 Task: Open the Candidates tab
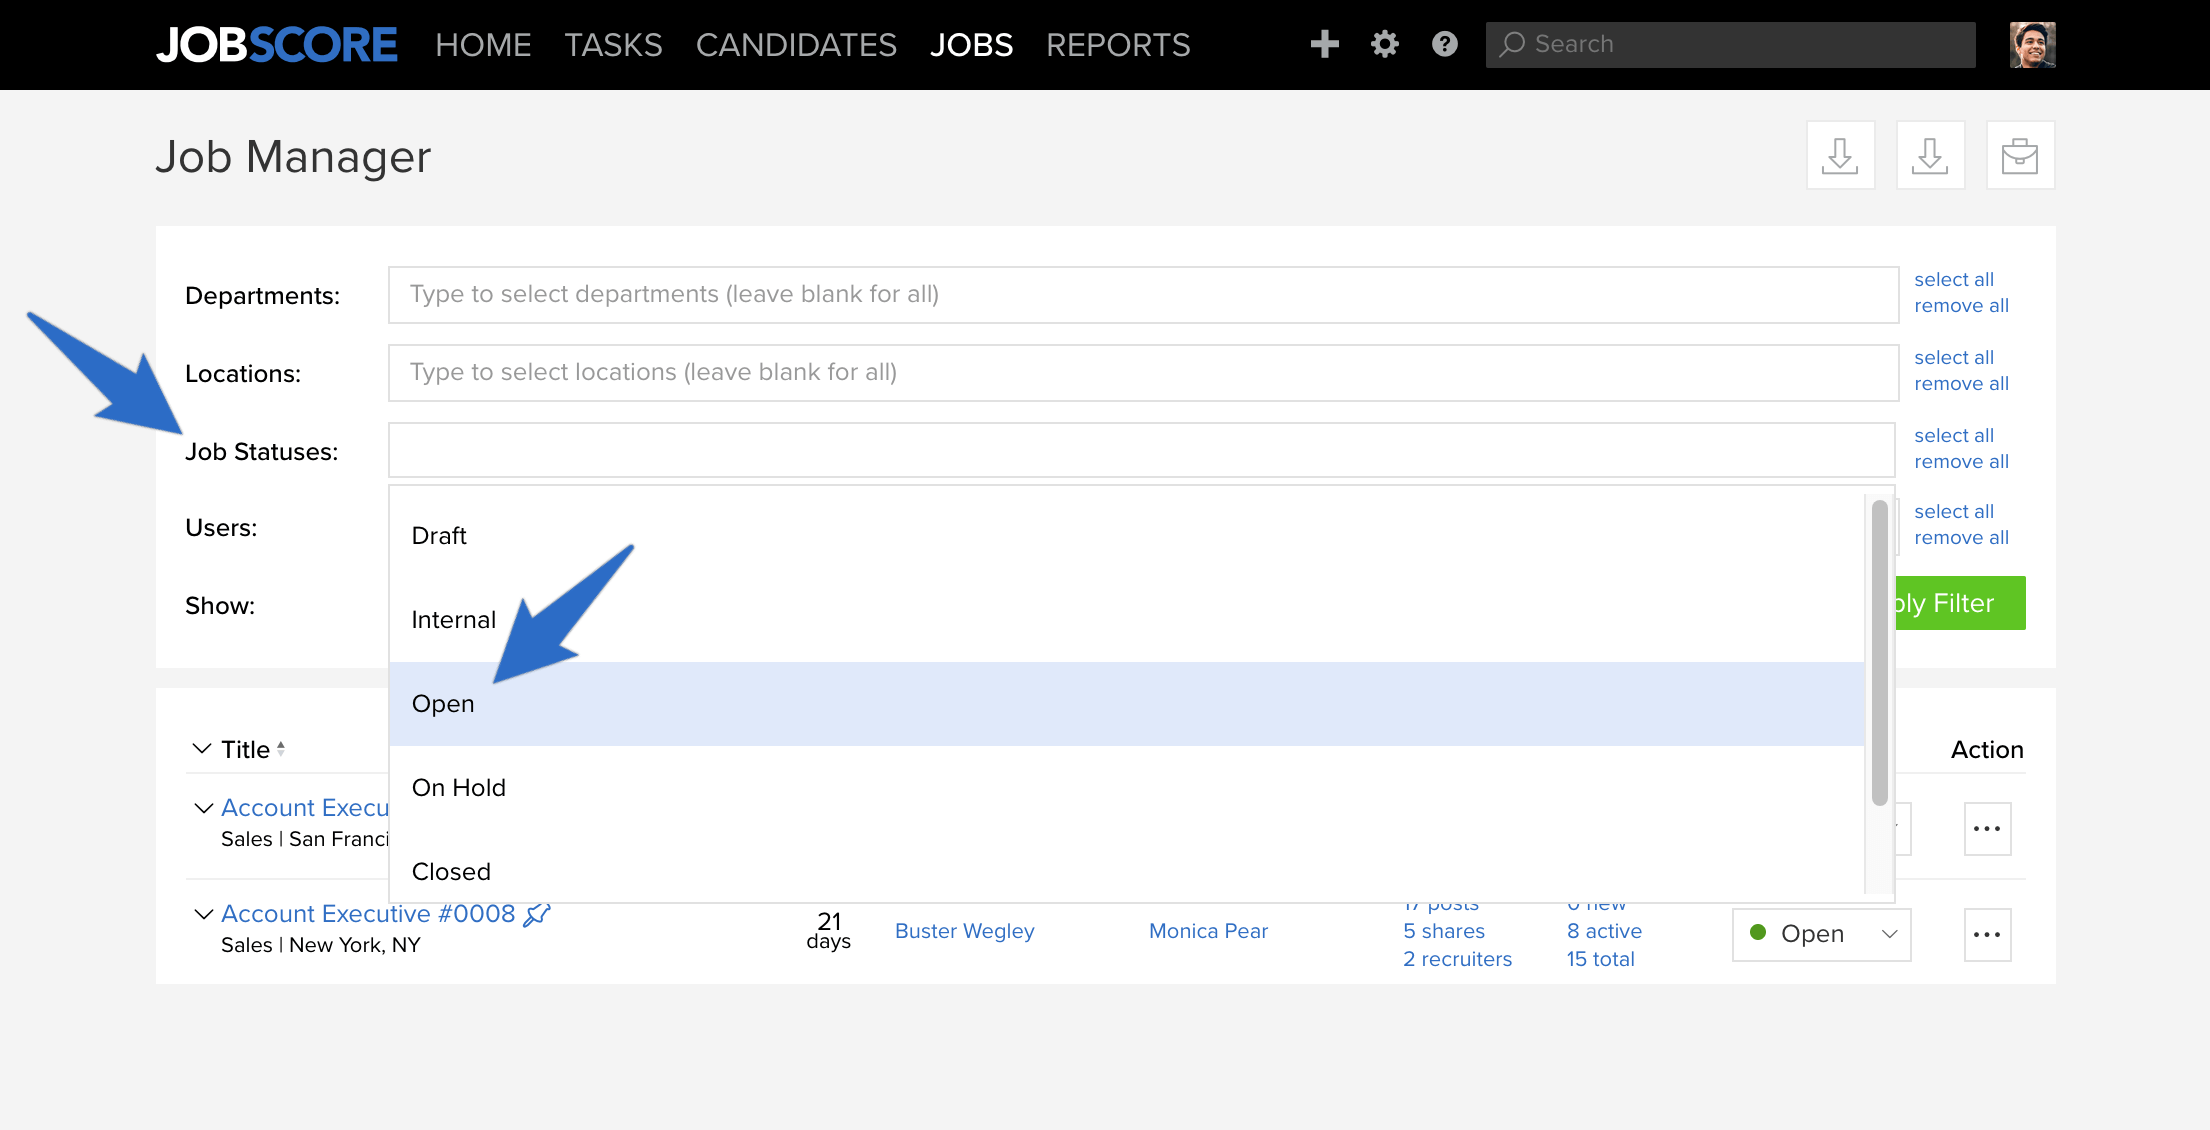tap(796, 45)
